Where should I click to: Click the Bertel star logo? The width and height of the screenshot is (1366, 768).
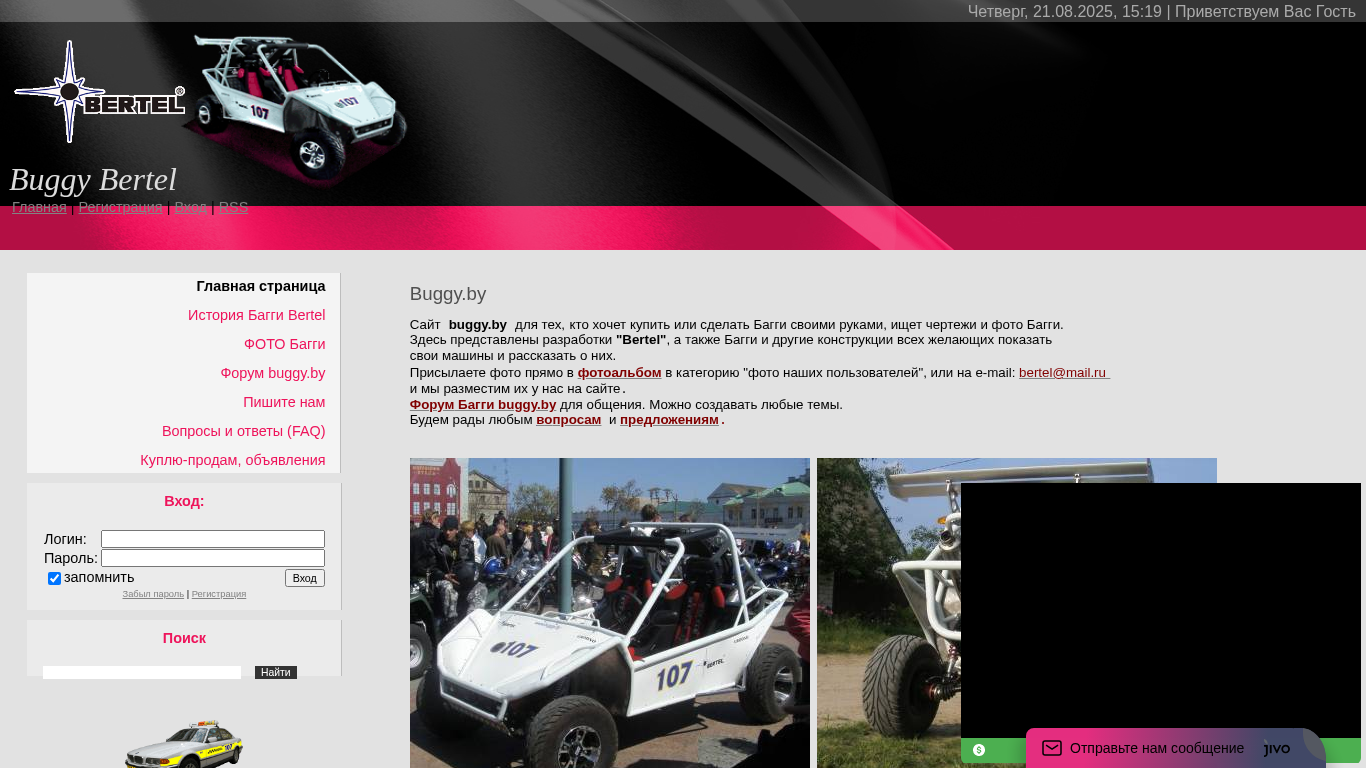click(99, 92)
